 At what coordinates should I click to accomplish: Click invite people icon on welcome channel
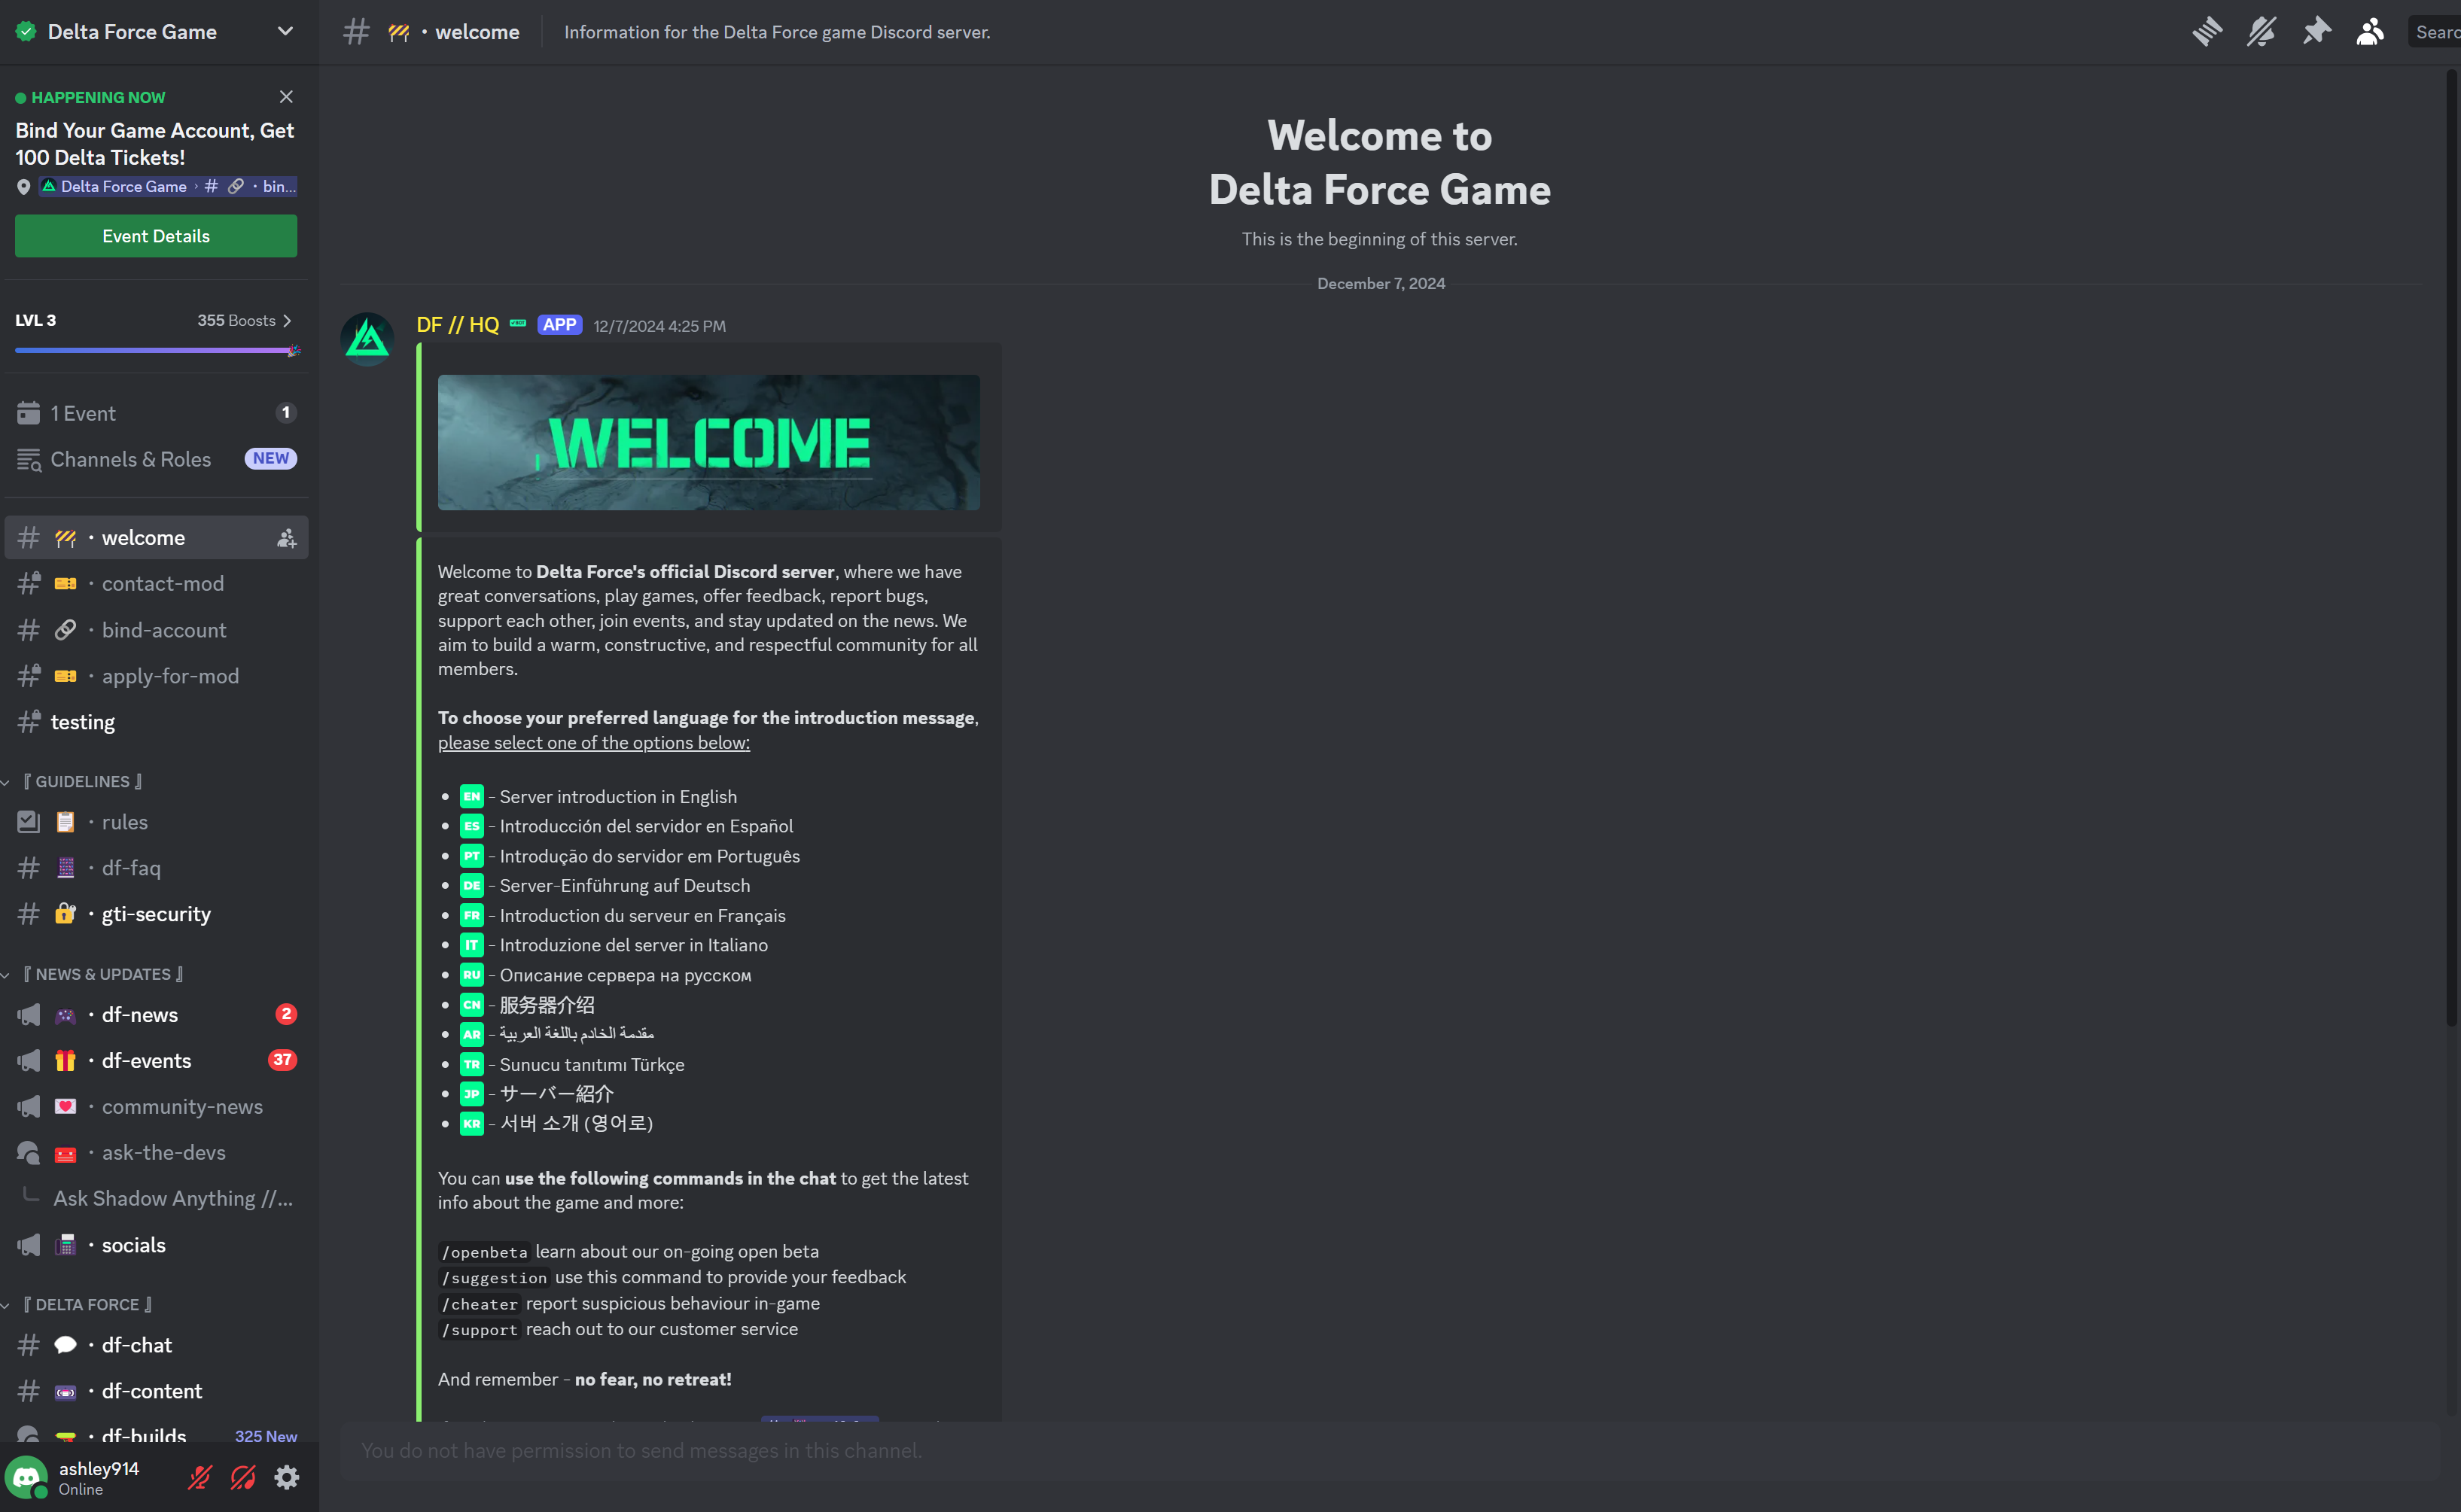point(286,538)
